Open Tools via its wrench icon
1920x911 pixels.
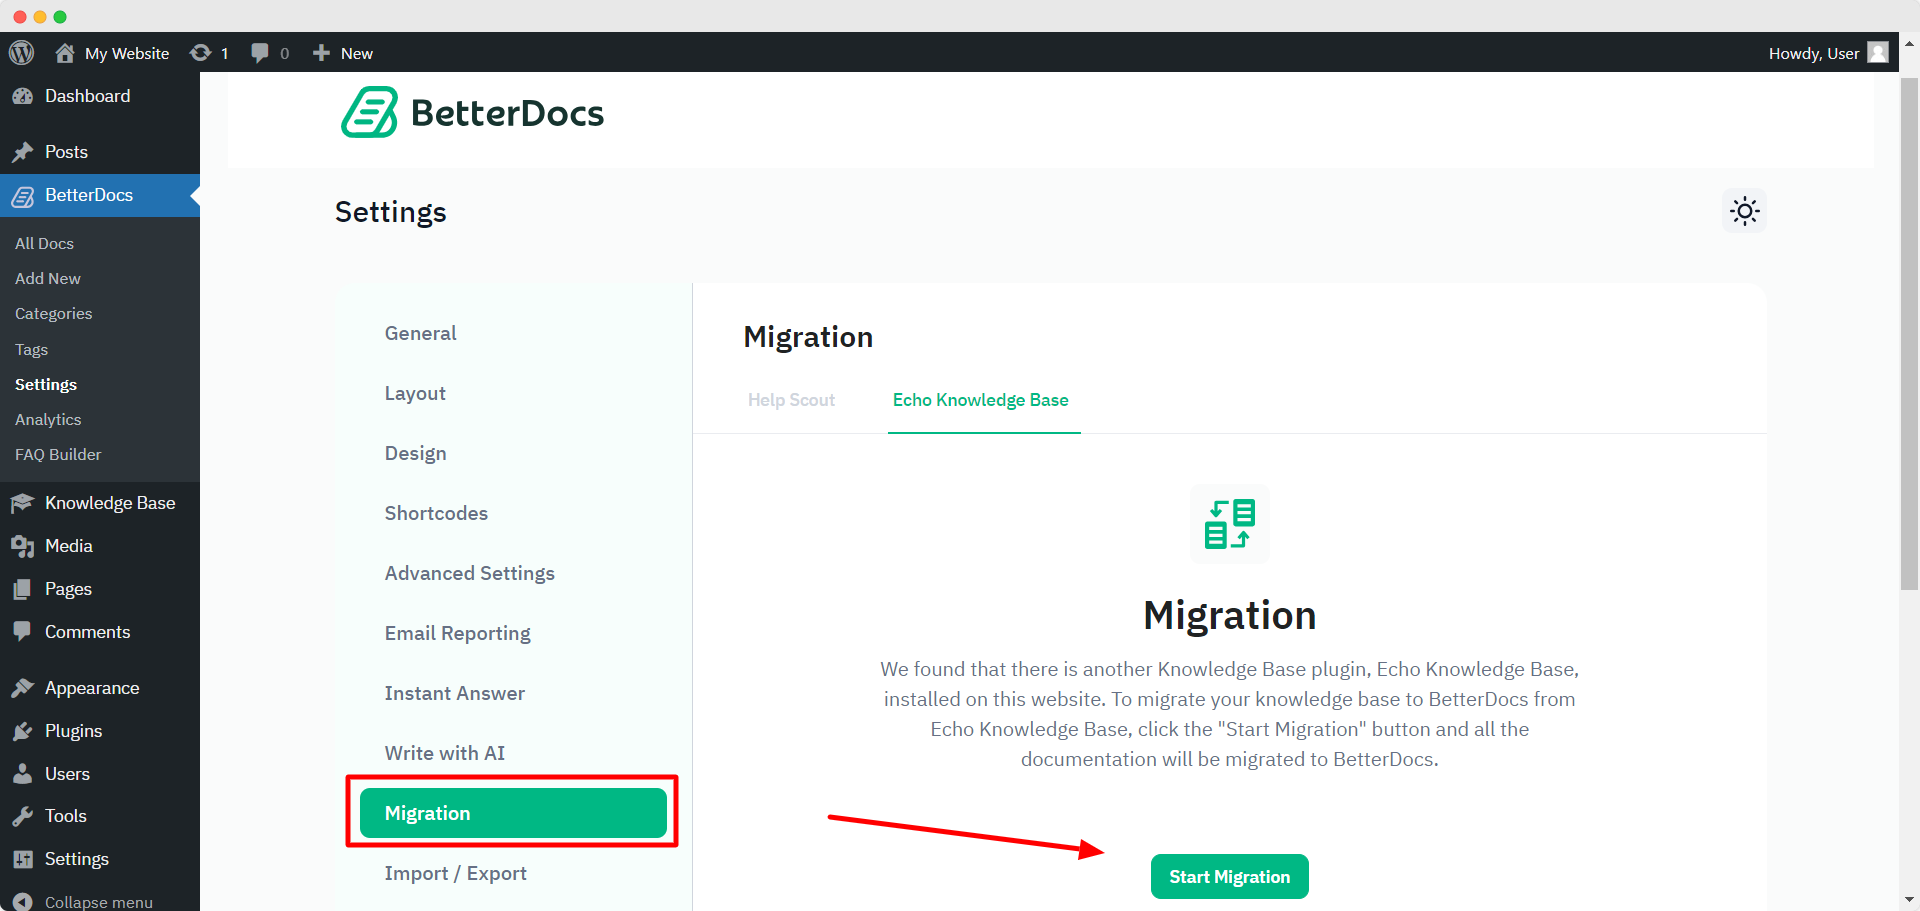[23, 815]
